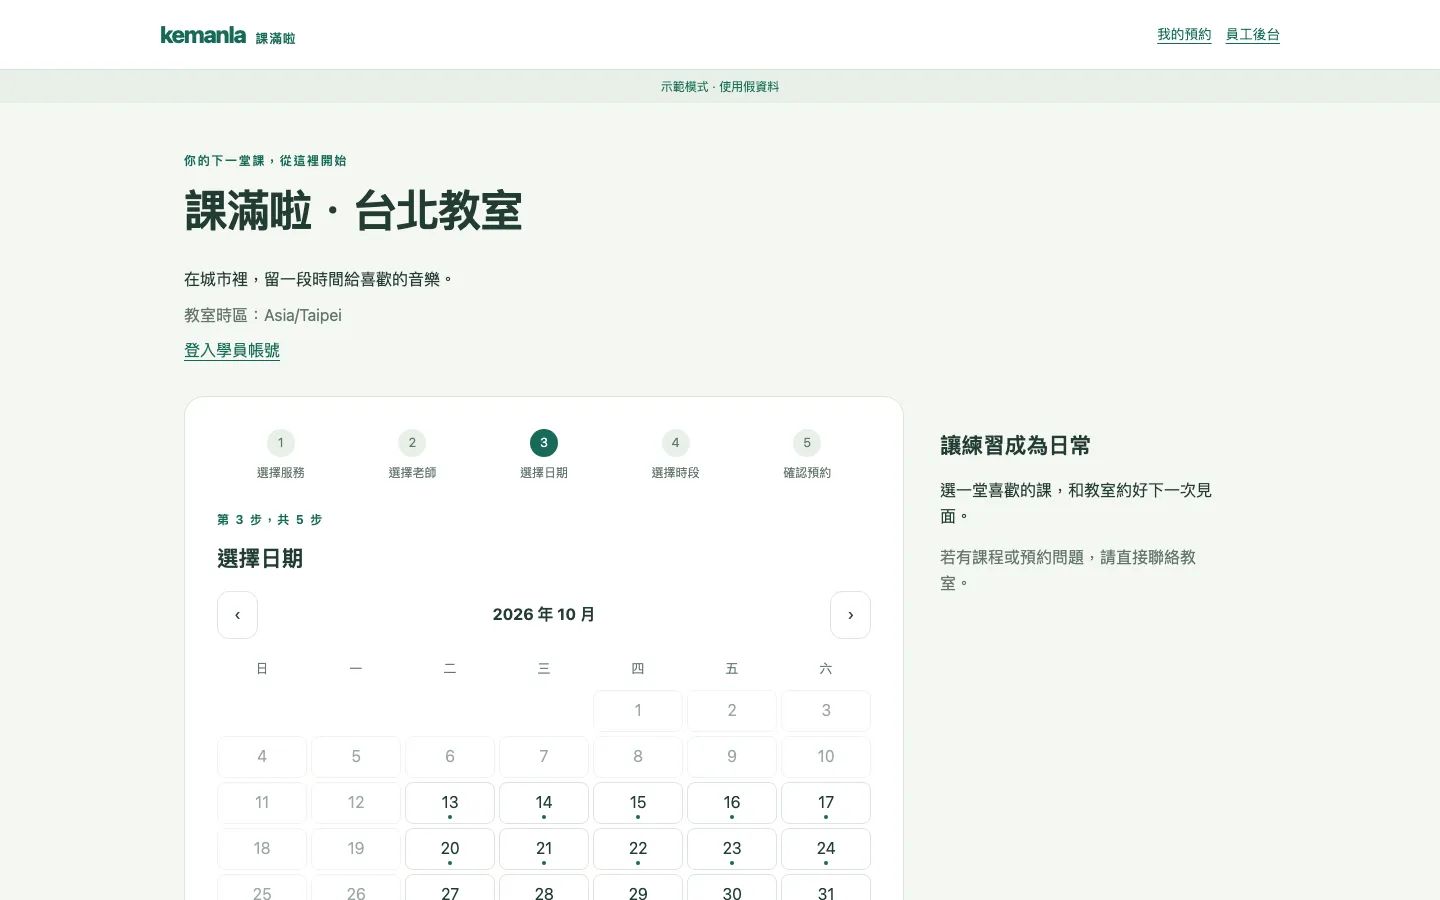Click disabled date 2
1440x900 pixels.
[732, 711]
